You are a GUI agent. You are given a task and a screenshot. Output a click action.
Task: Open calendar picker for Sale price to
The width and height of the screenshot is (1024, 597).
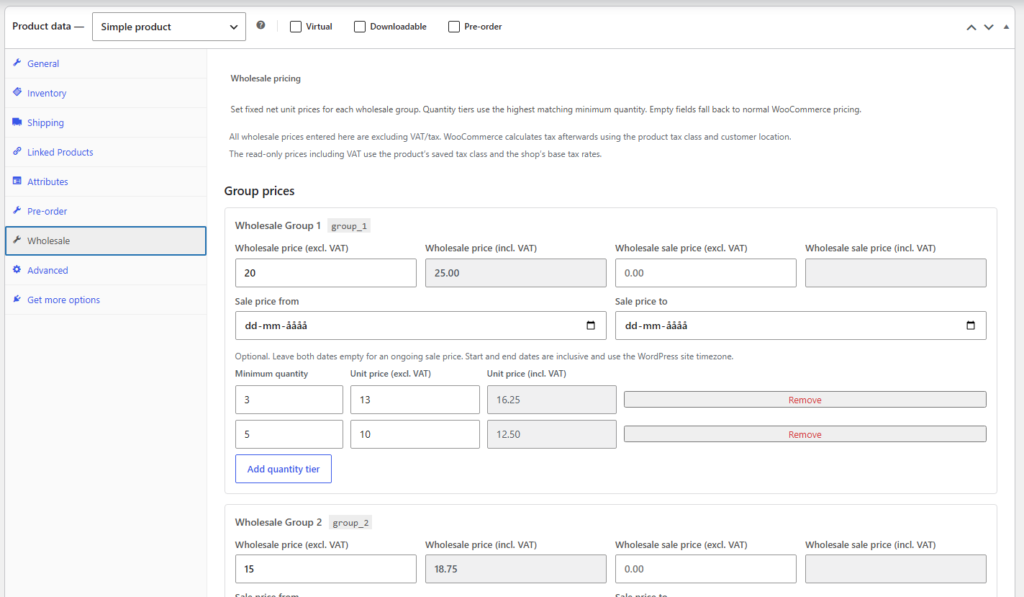point(970,325)
